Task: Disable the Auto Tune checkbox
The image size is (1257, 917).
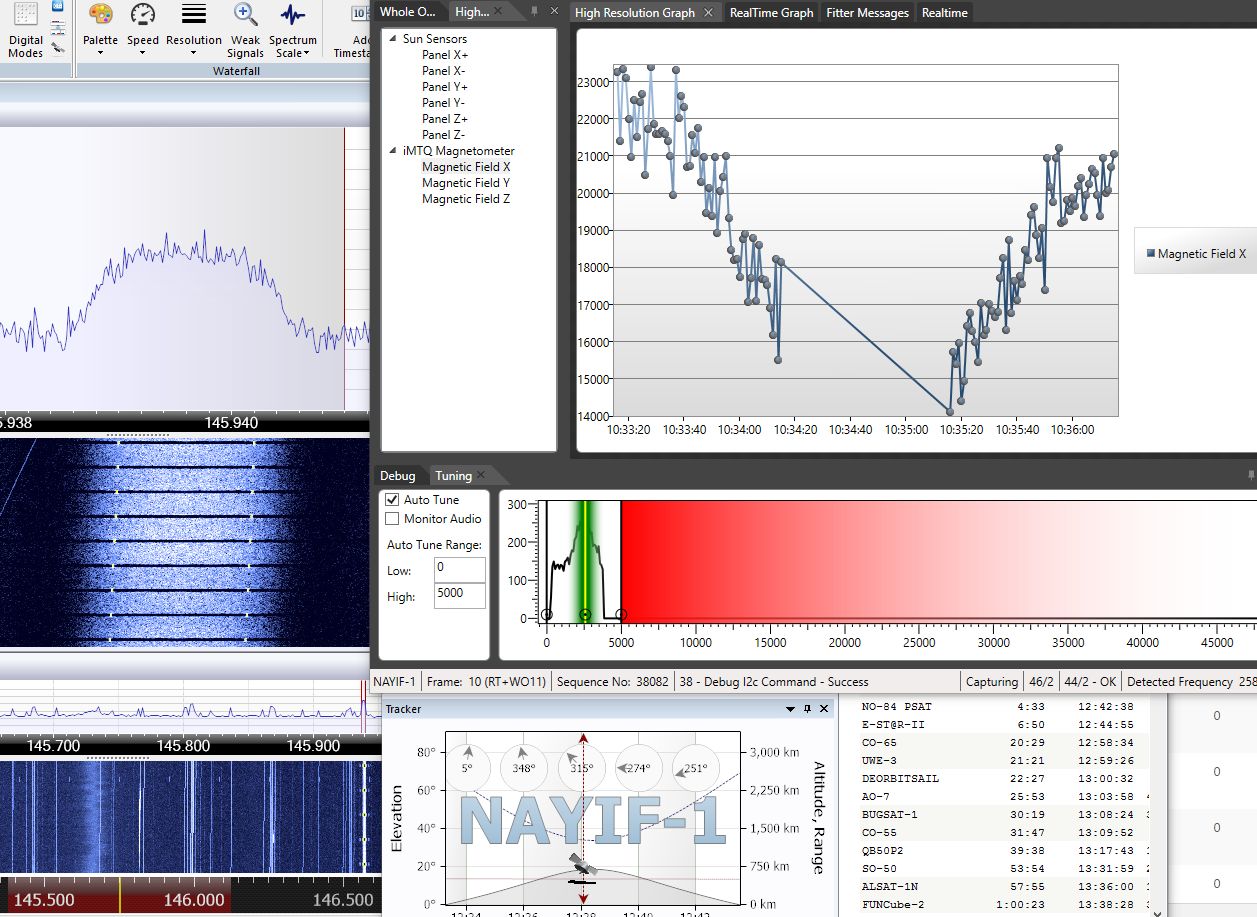Action: 393,500
